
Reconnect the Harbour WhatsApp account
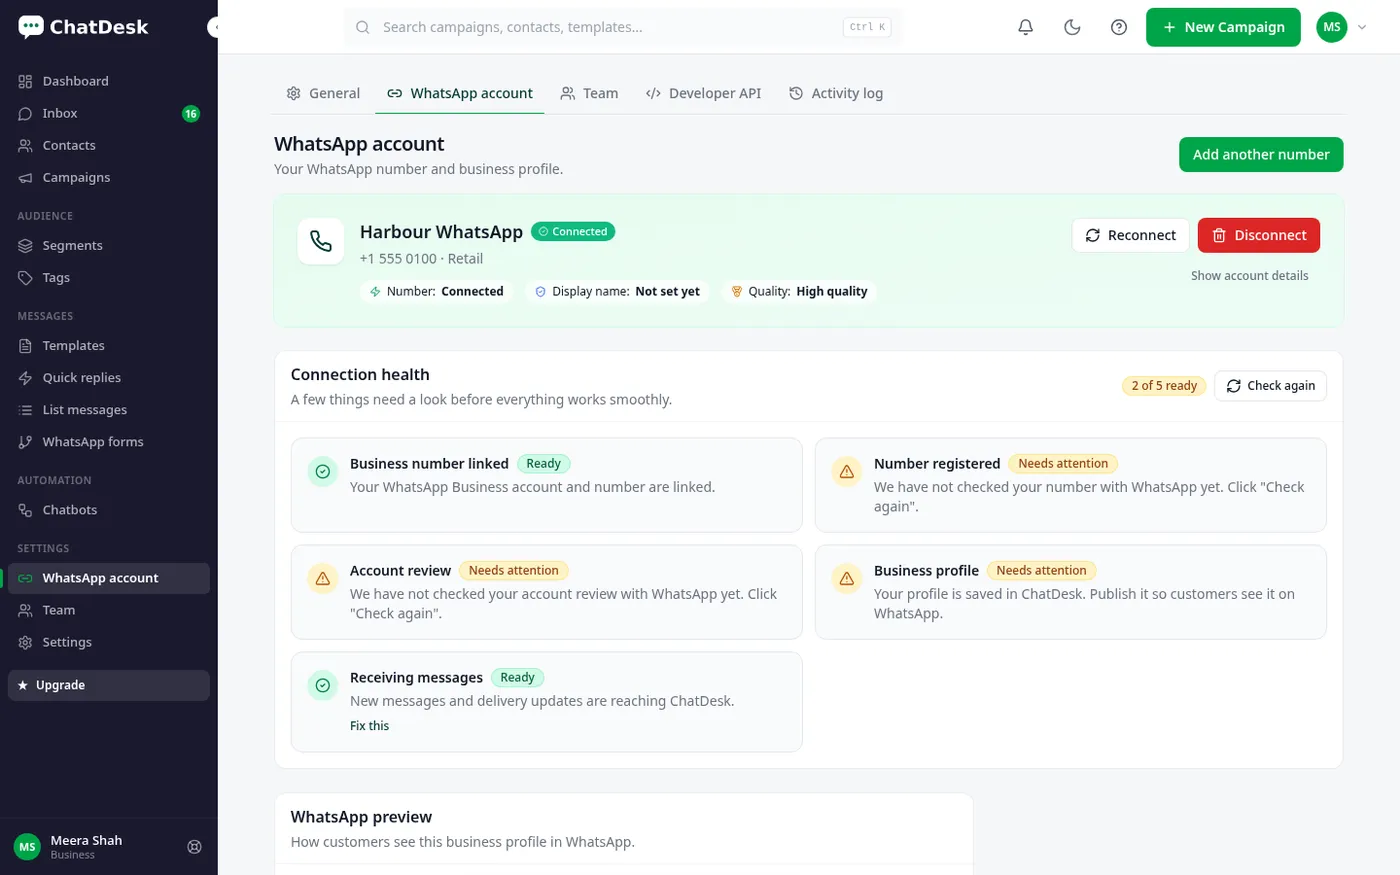[x=1131, y=235]
